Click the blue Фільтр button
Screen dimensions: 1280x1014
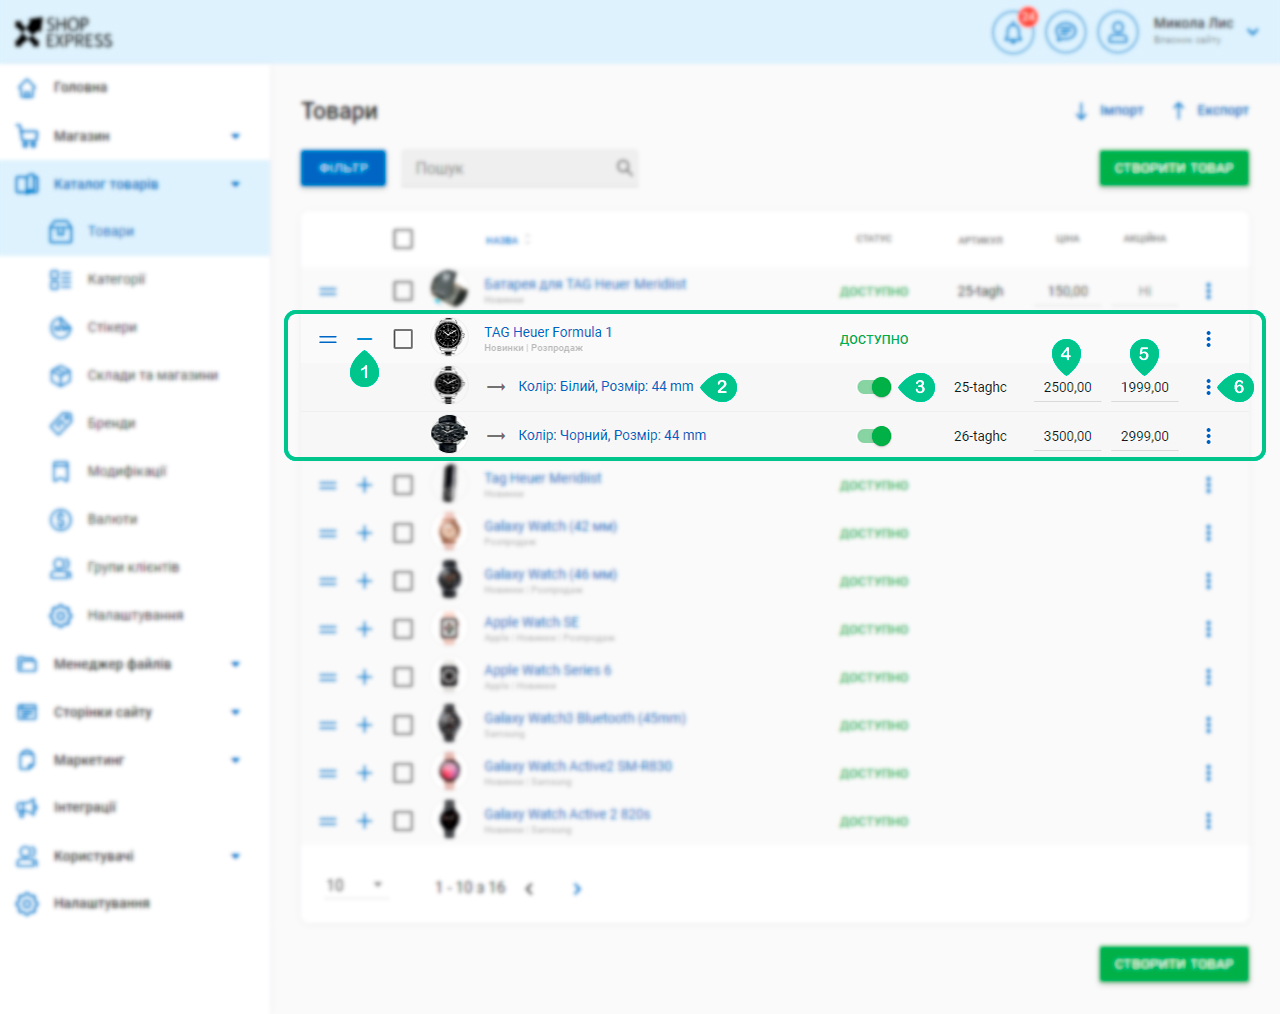[x=343, y=168]
